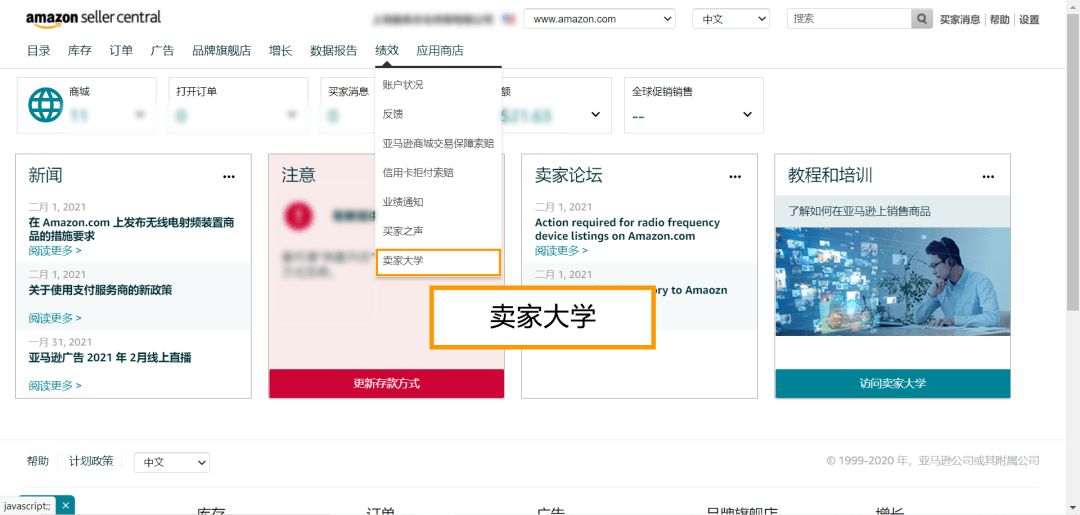Click the search magnifier icon
This screenshot has width=1080, height=515.
coord(921,19)
